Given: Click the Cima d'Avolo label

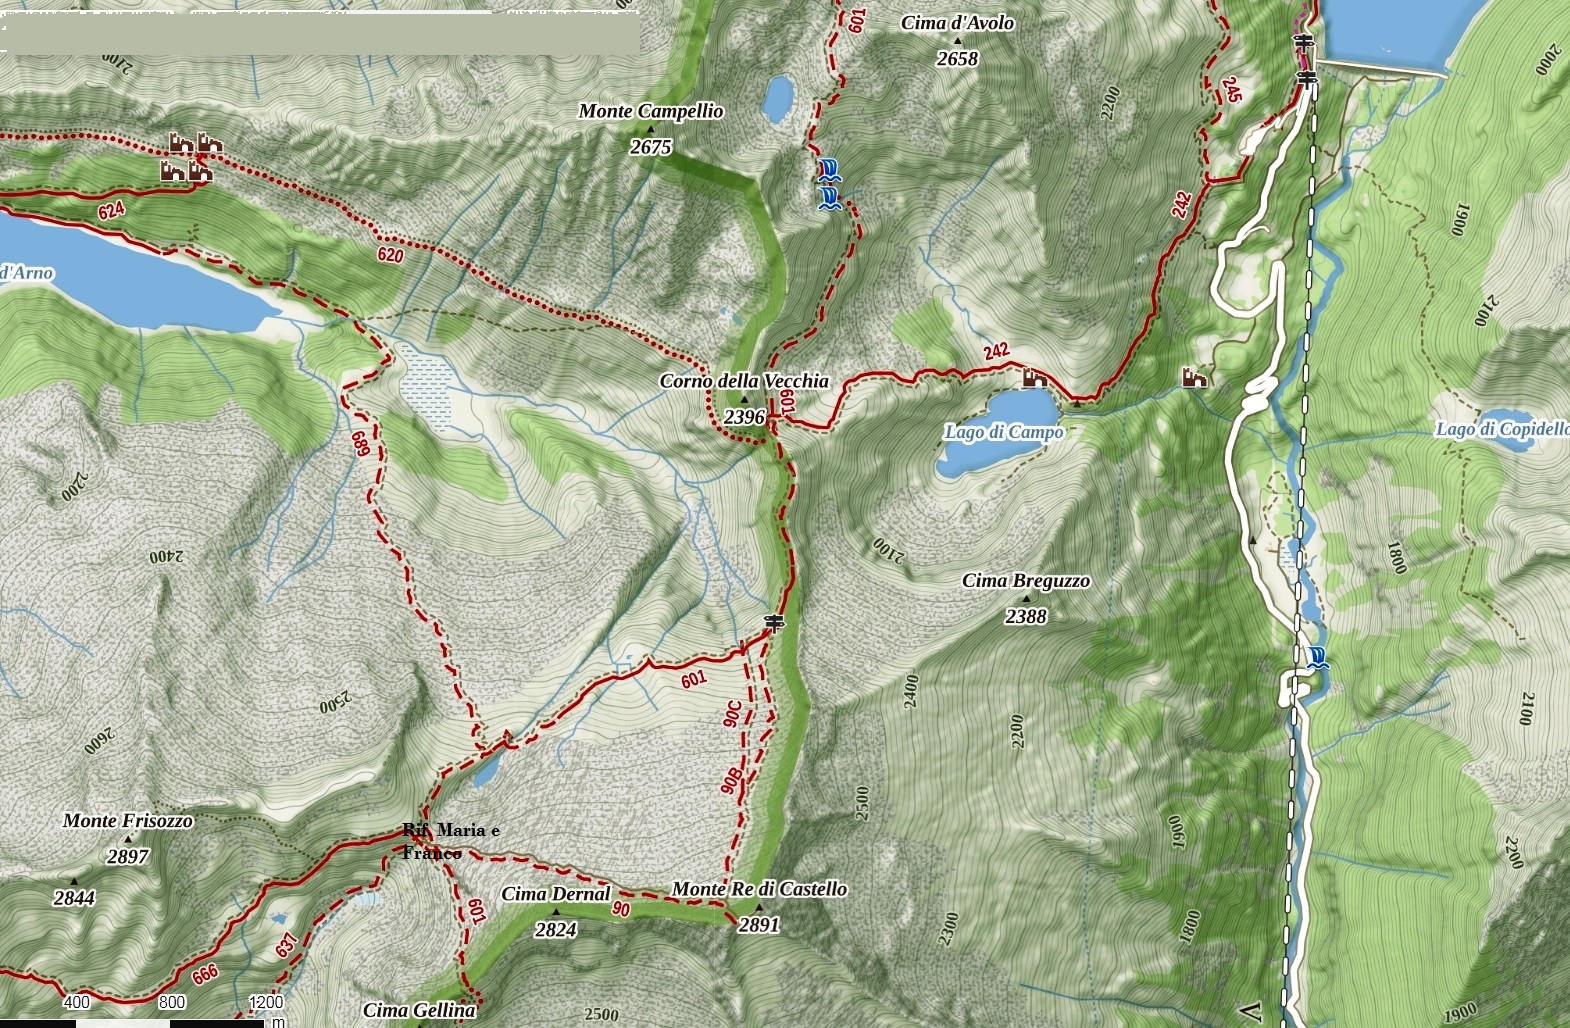Looking at the screenshot, I should 957,23.
